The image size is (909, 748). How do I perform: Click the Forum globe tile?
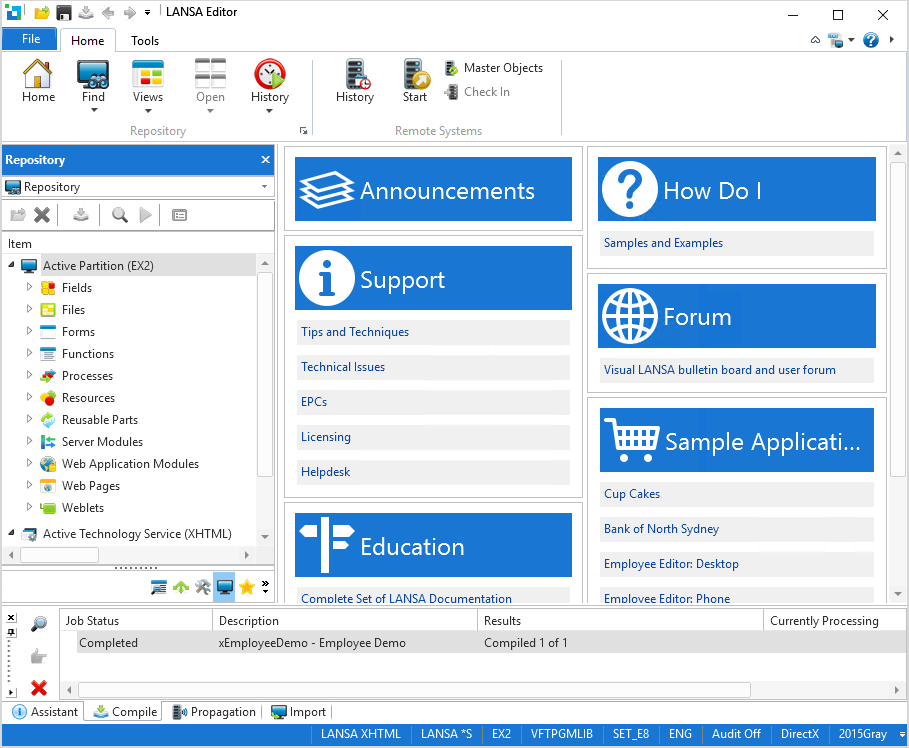736,316
